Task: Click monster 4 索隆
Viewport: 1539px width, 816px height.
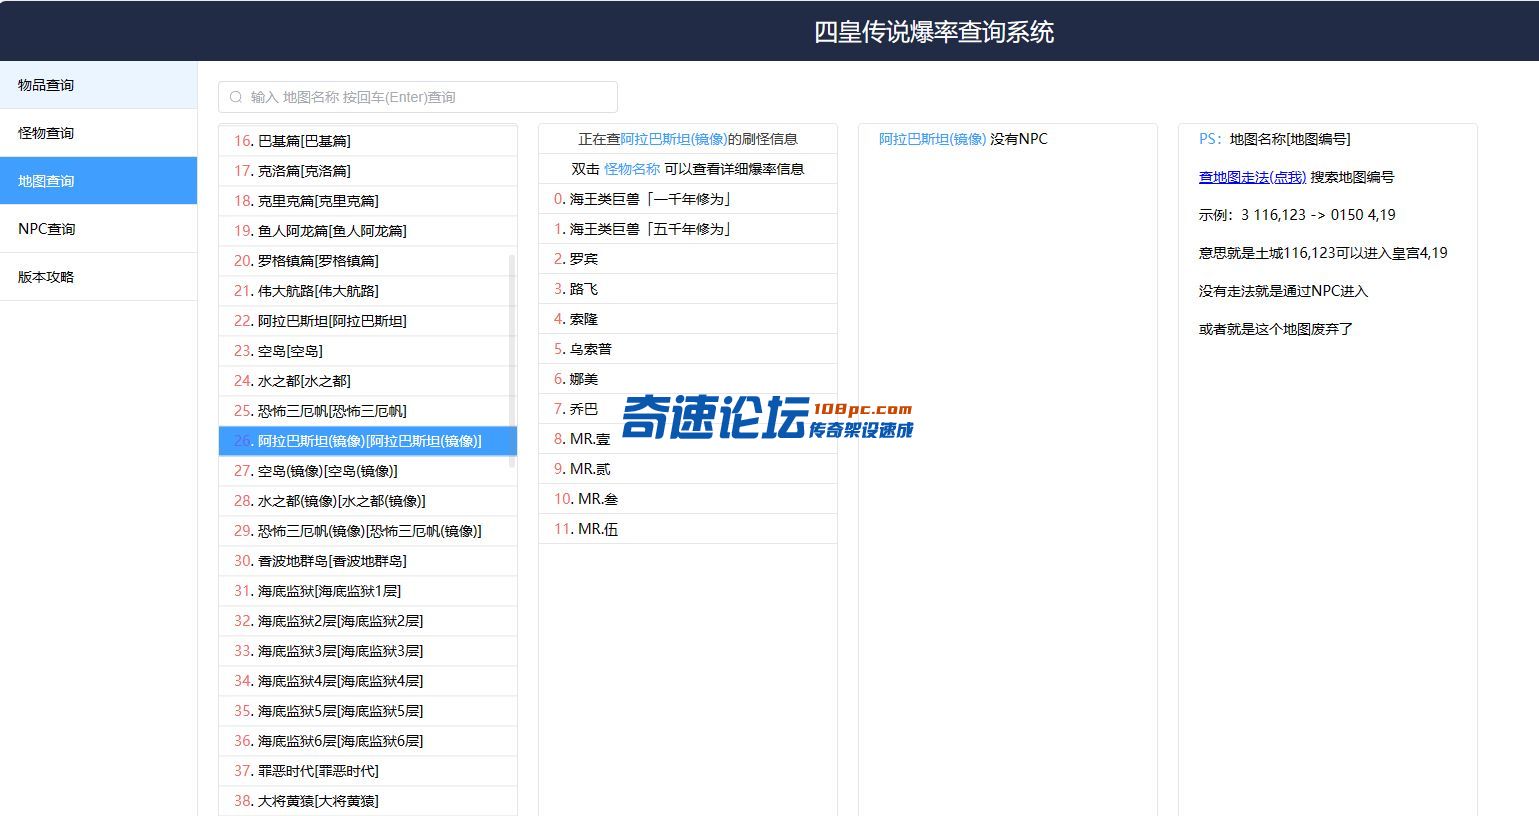Action: [688, 319]
